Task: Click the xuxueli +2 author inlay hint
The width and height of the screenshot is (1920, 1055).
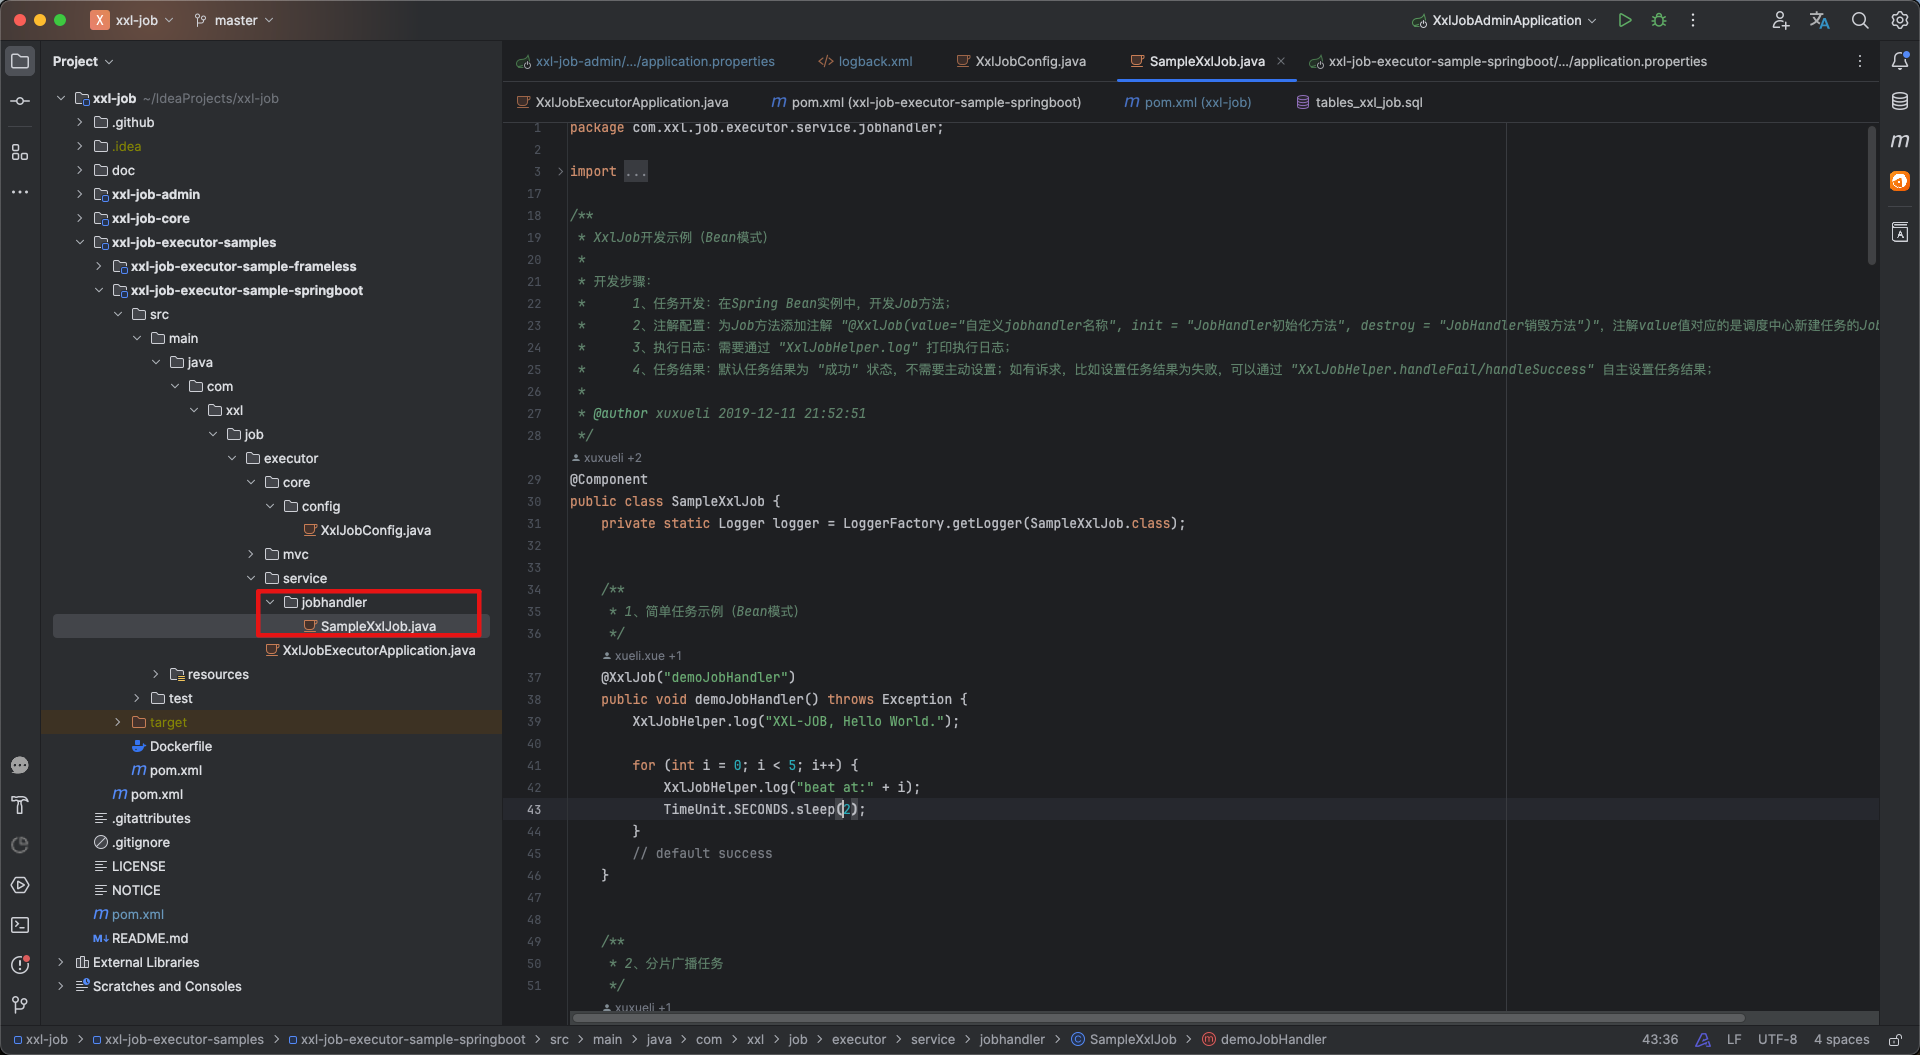Action: point(607,458)
